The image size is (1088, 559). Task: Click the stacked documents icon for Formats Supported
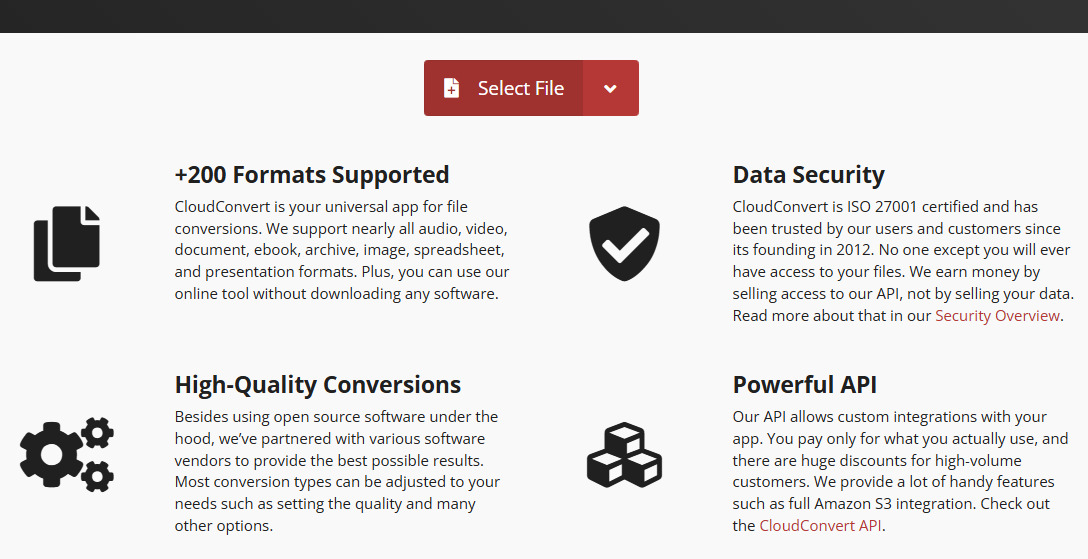click(x=67, y=243)
